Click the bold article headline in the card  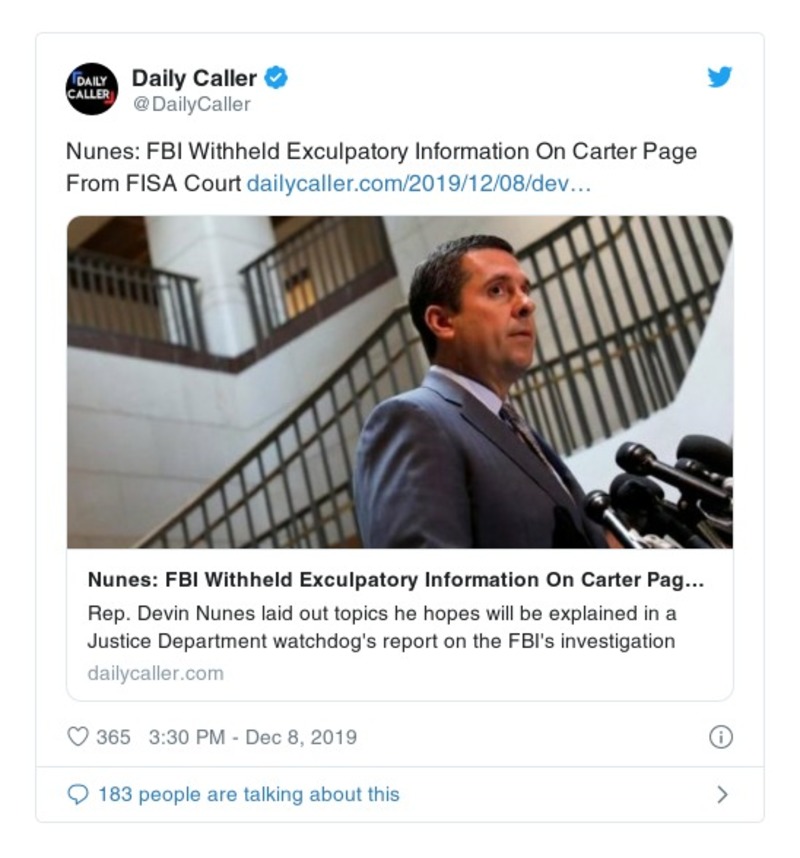(x=396, y=580)
